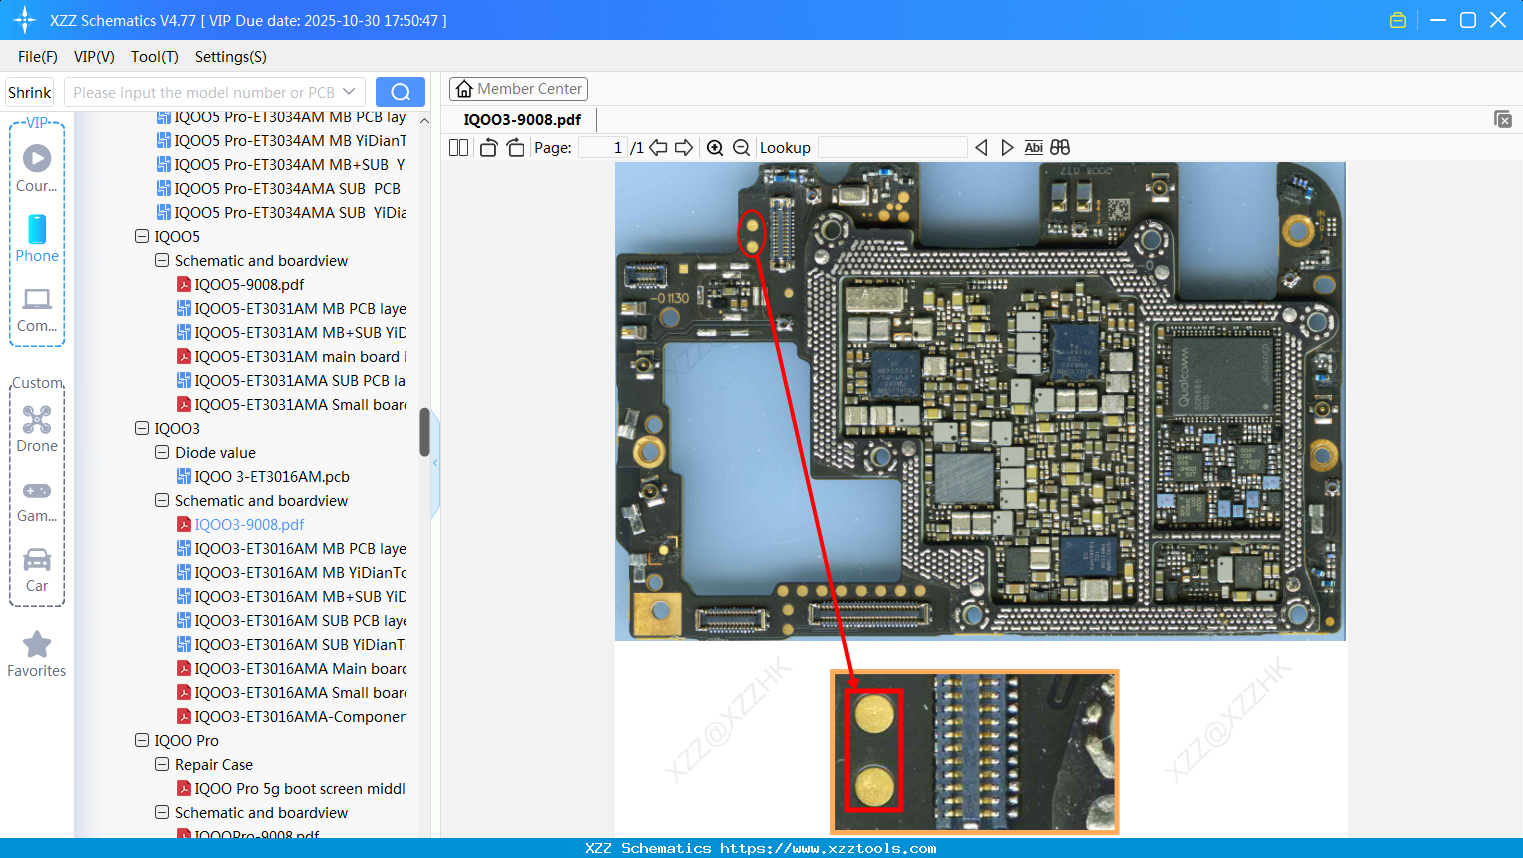The width and height of the screenshot is (1523, 858).
Task: Zoom in on the PDF
Action: (715, 147)
